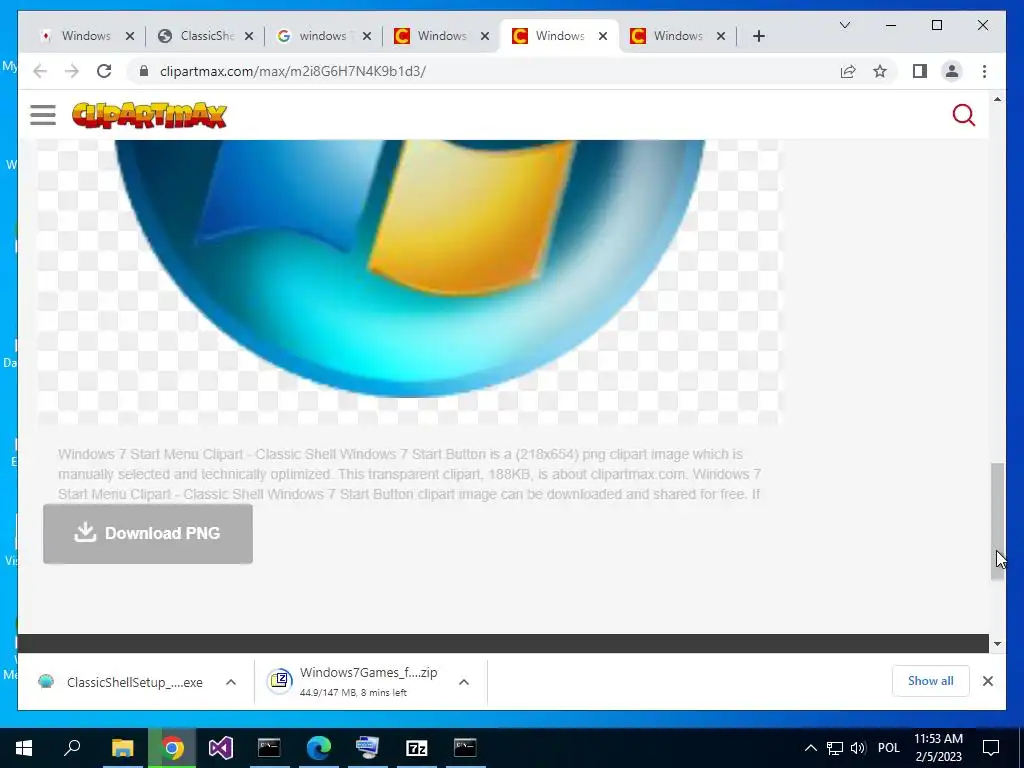The height and width of the screenshot is (768, 1024).
Task: Open 7-Zip from the taskbar
Action: coord(417,748)
